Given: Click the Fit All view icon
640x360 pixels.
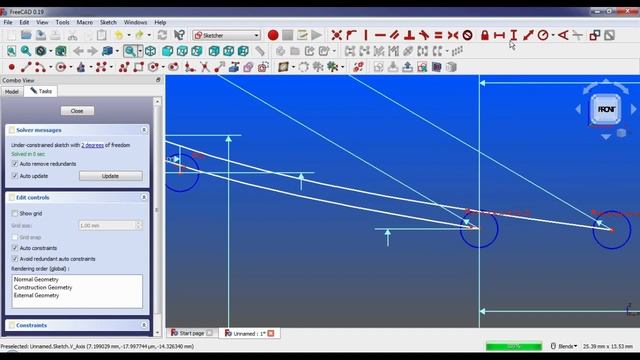Looking at the screenshot, I should tap(11, 51).
